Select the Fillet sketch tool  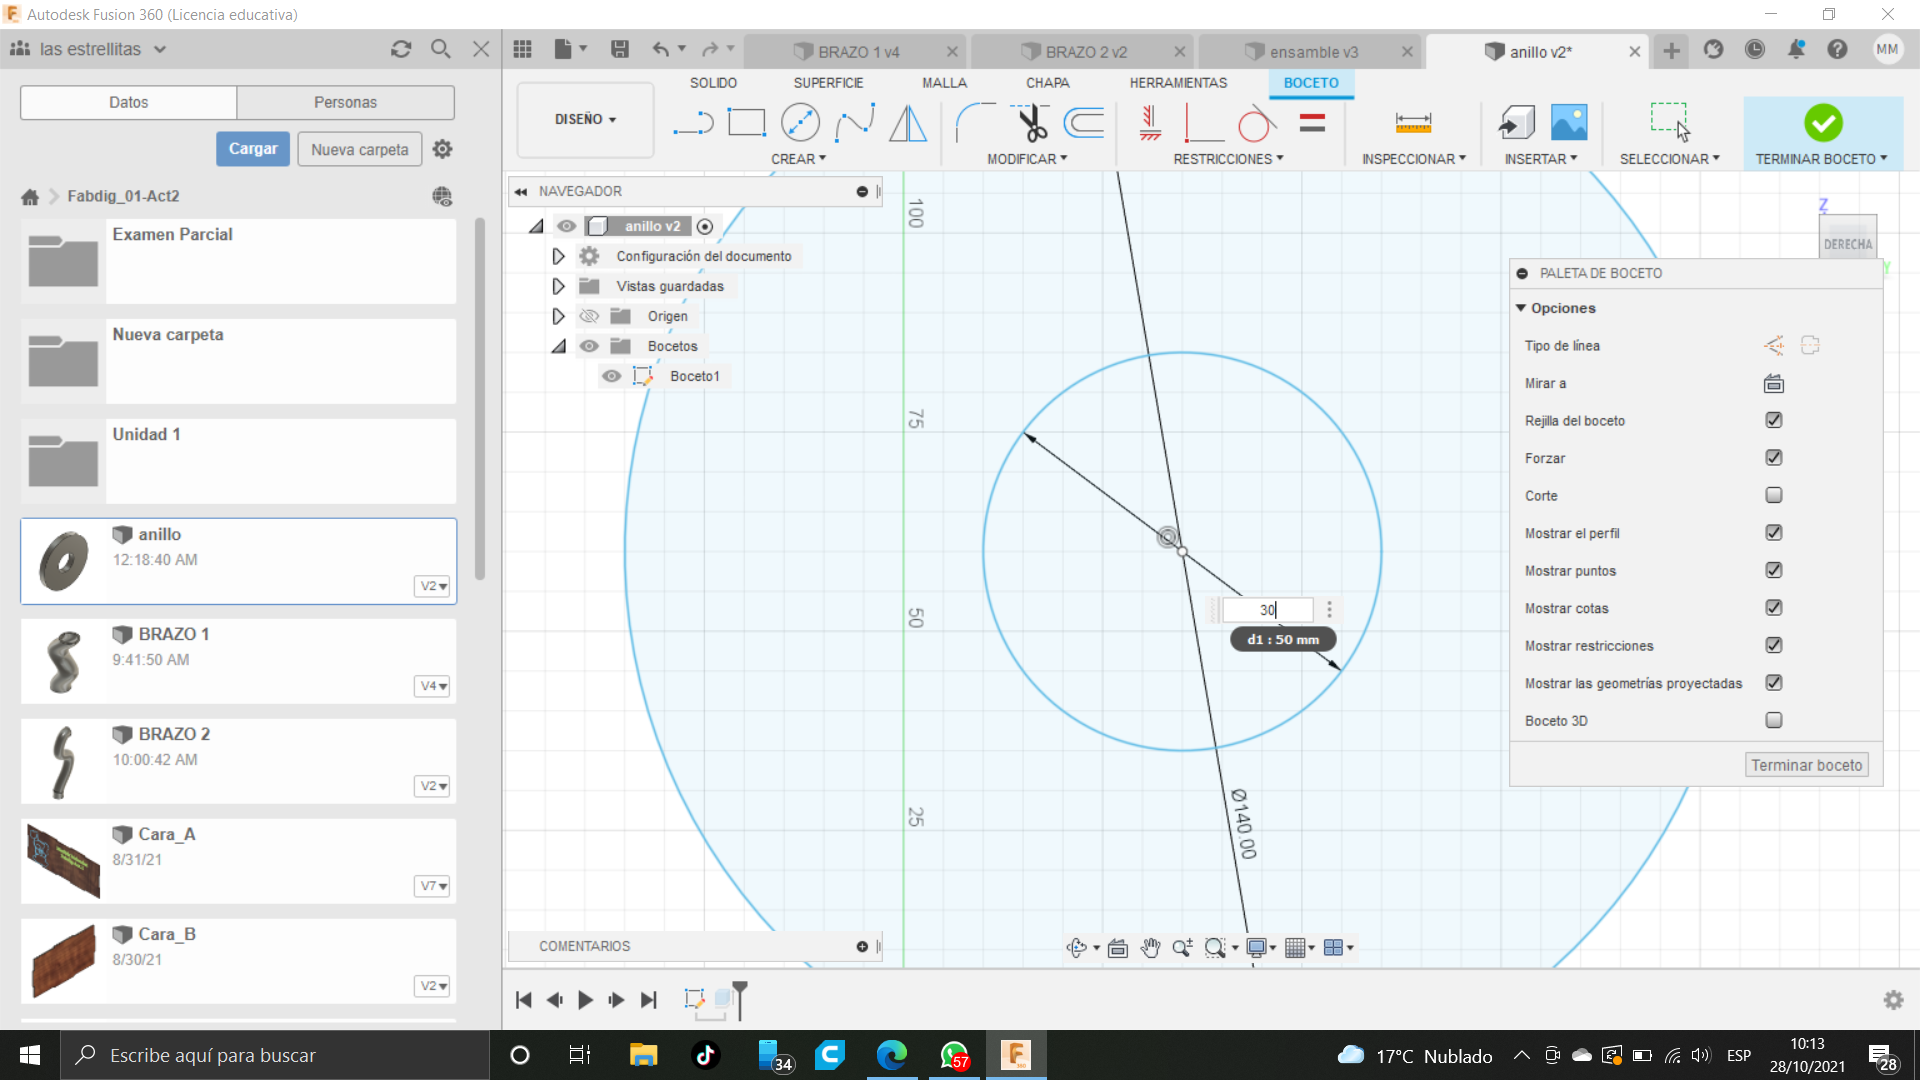[x=974, y=123]
